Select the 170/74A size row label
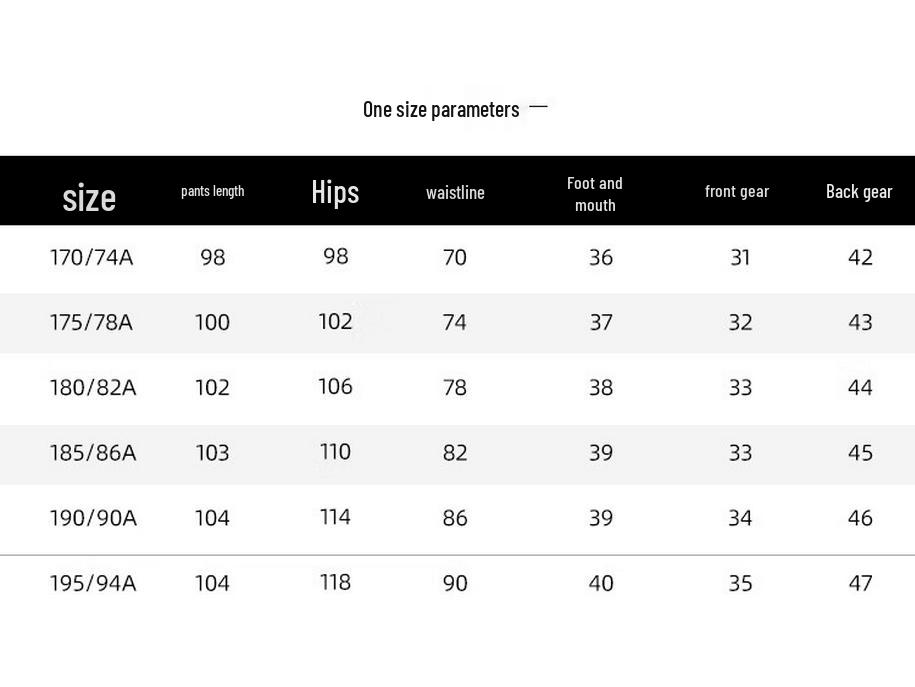Screen dimensions: 915x687 click(x=91, y=258)
